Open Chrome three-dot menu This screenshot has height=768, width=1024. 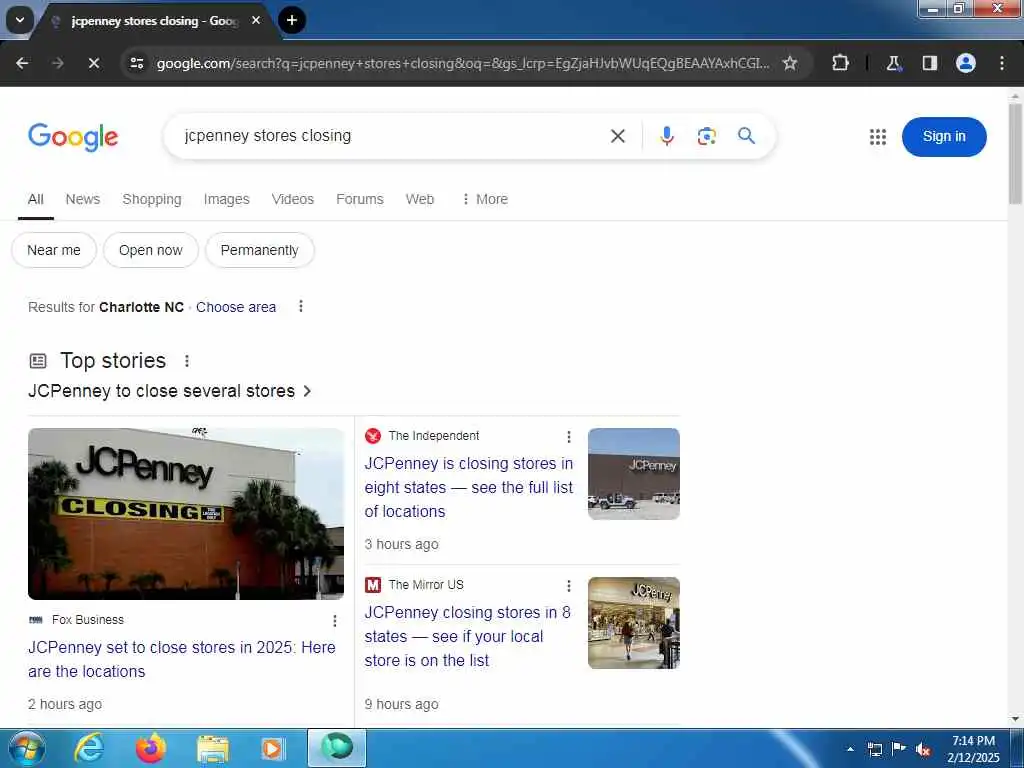[x=1002, y=63]
